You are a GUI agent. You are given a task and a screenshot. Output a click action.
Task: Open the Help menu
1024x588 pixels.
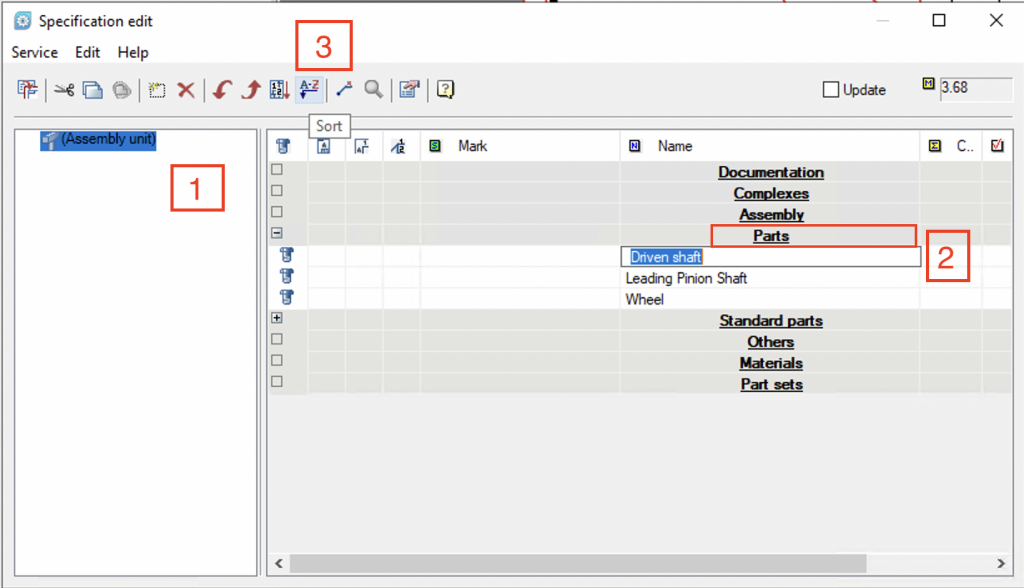[133, 52]
